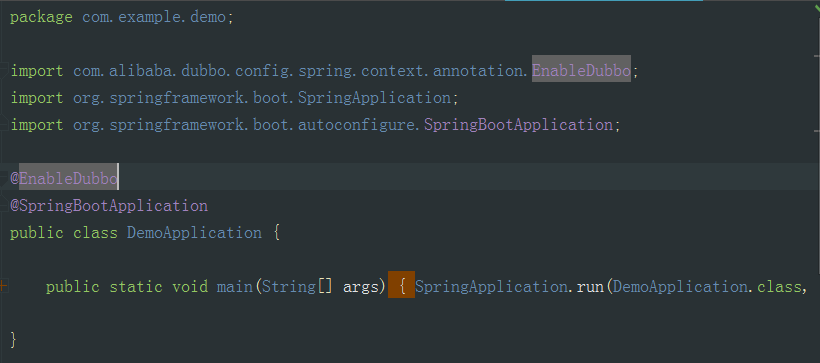This screenshot has width=820, height=363.
Task: Click the com.example.demo package name
Action: [x=154, y=17]
